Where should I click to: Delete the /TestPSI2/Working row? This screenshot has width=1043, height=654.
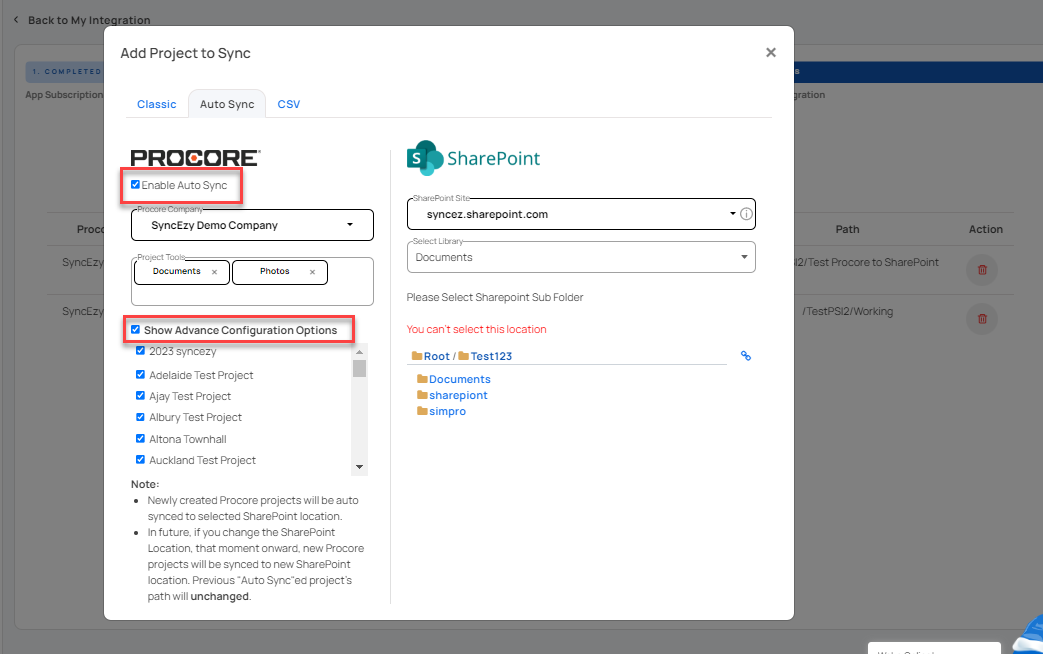pos(982,319)
